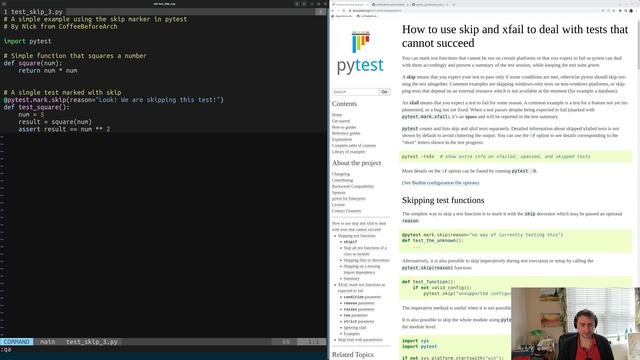This screenshot has width=640, height=360.
Task: Click COMMAND mode indicator in Vim
Action: pyautogui.click(x=16, y=342)
